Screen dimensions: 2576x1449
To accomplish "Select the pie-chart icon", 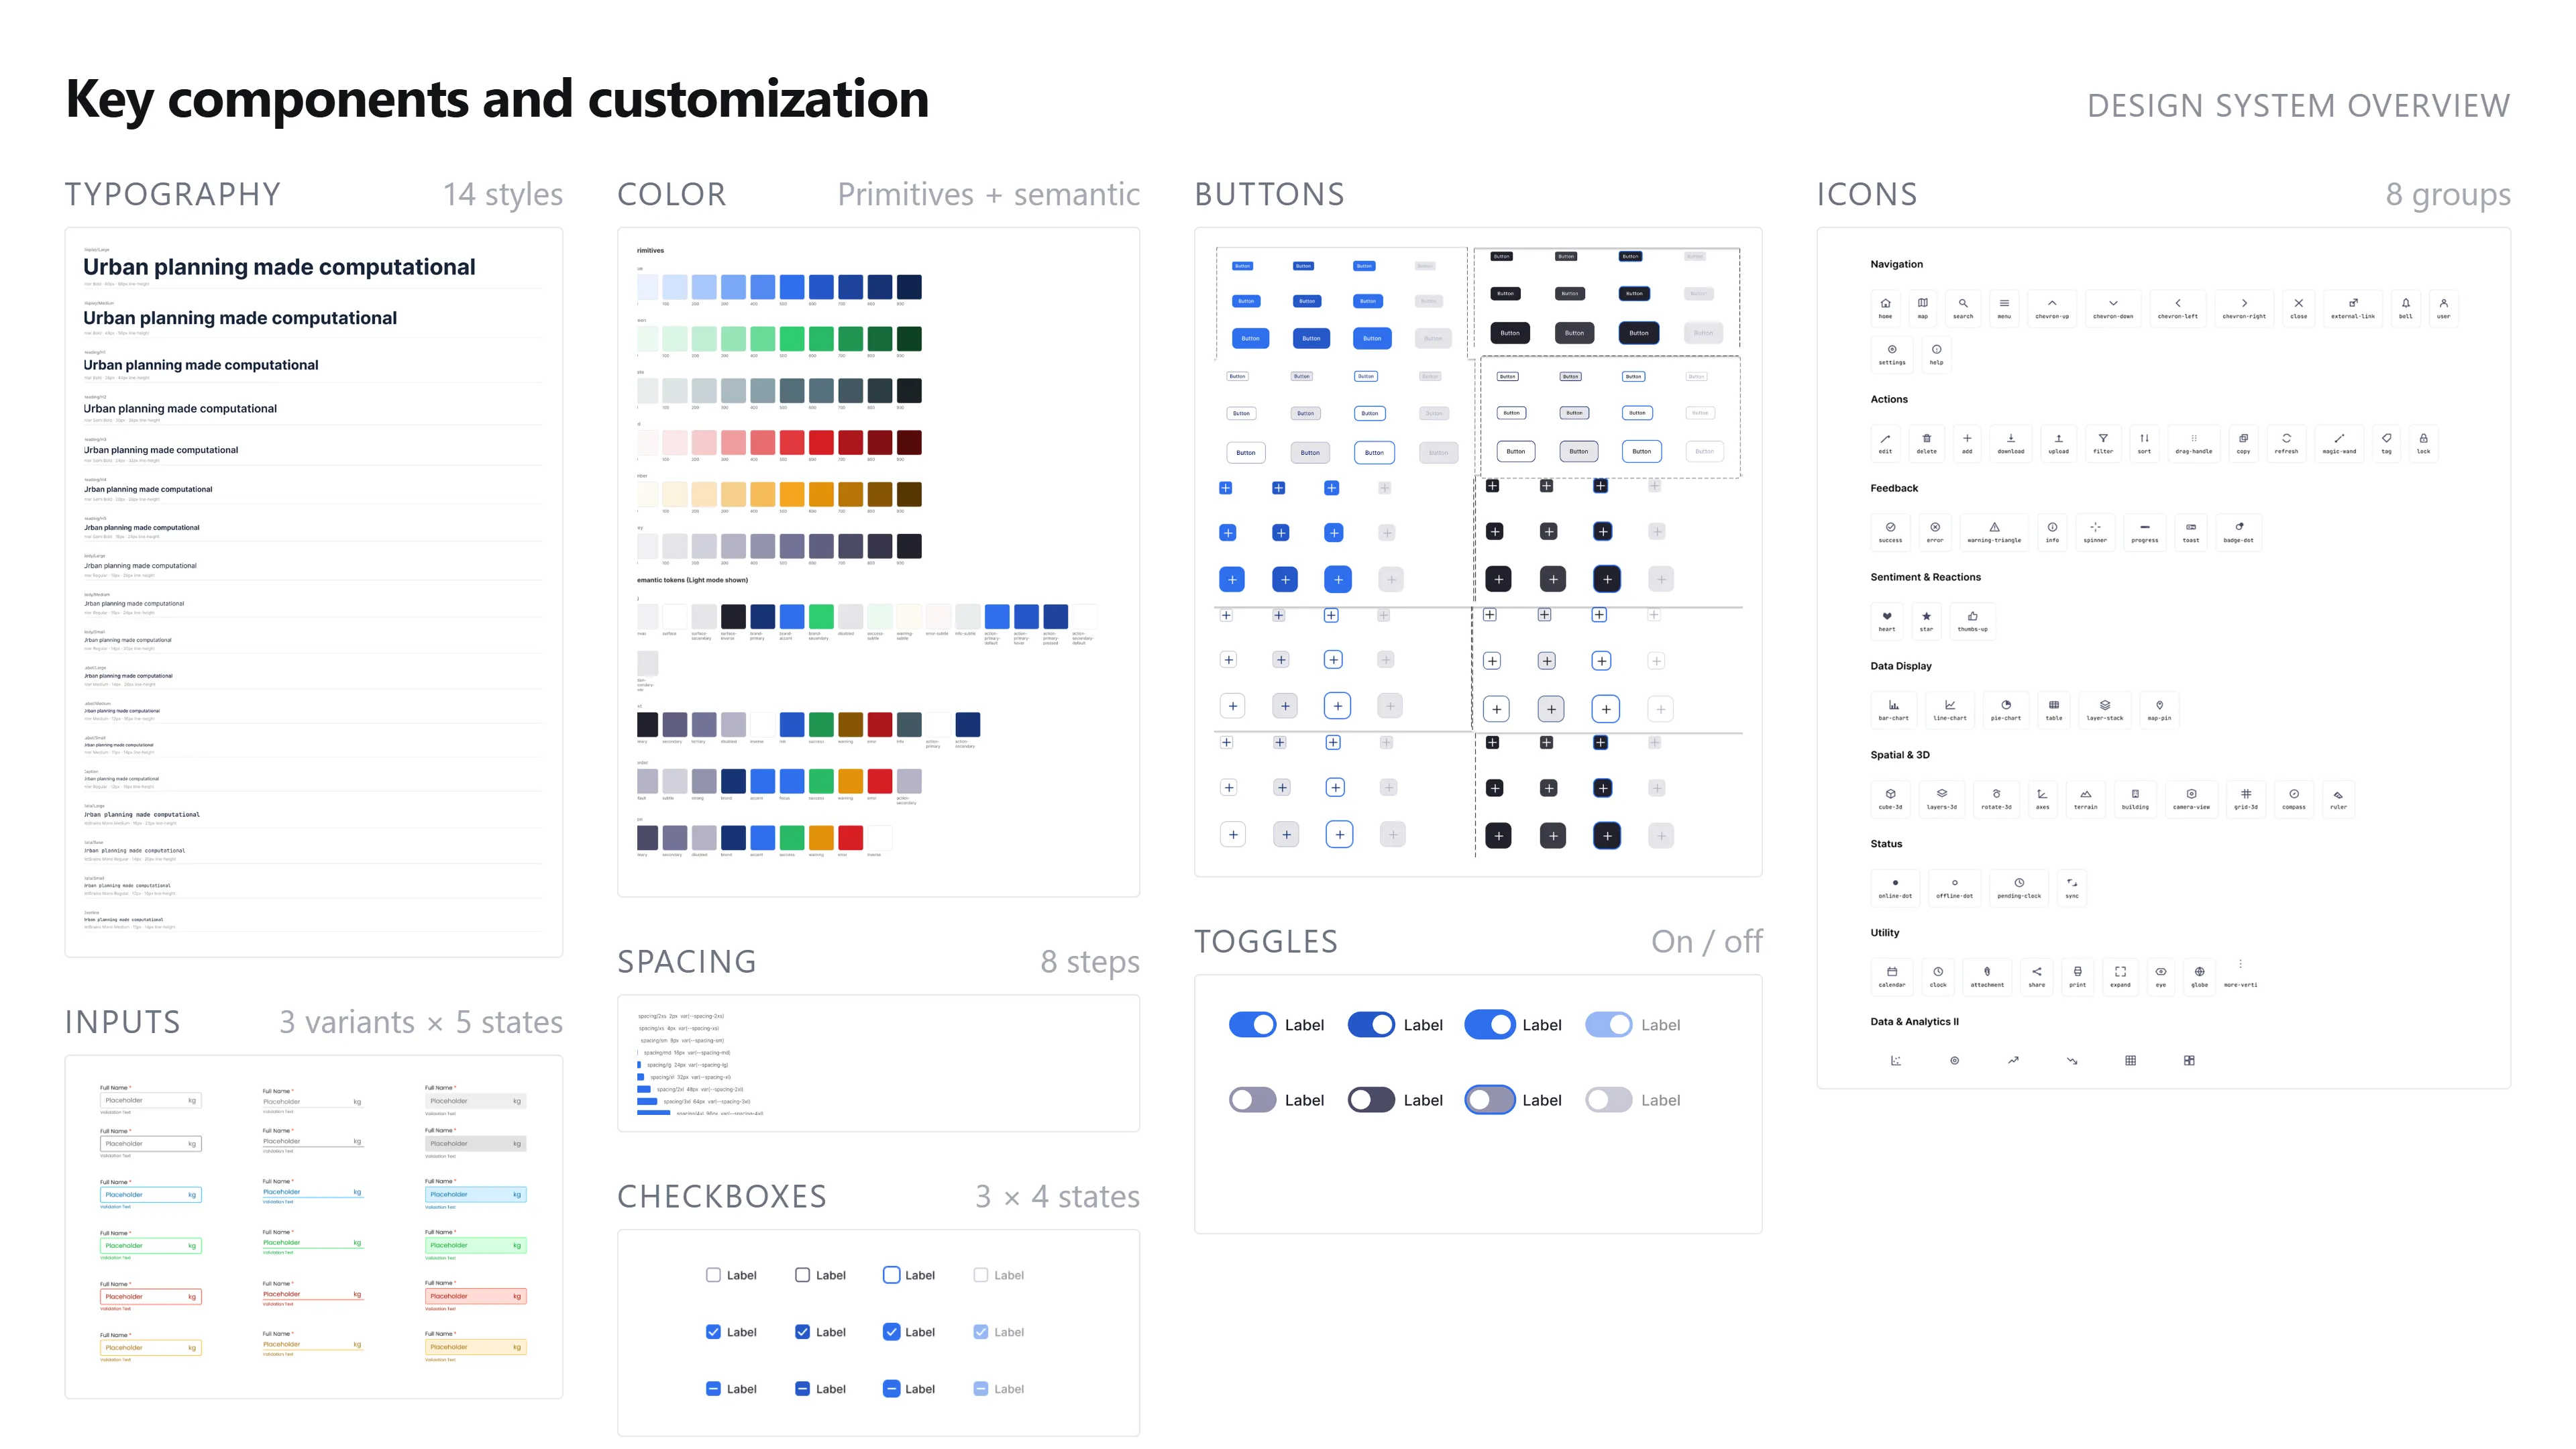I will [2005, 709].
